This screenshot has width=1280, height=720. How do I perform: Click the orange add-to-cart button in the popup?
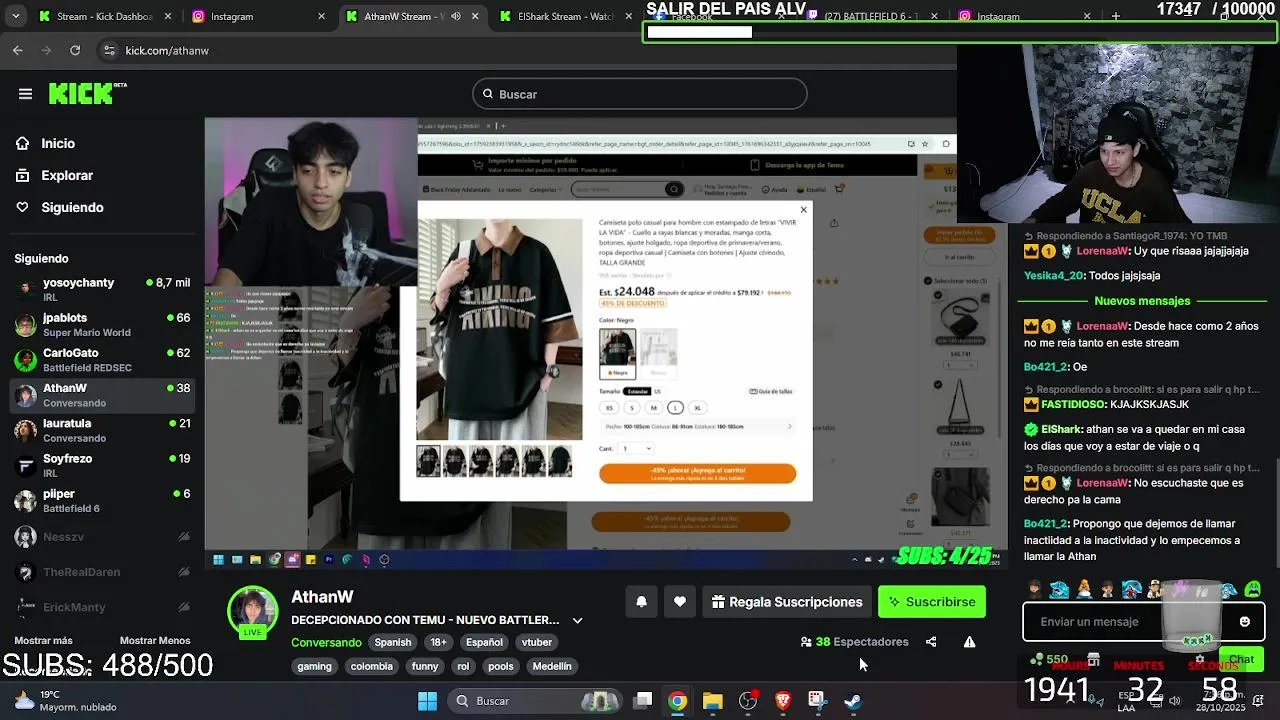(697, 473)
